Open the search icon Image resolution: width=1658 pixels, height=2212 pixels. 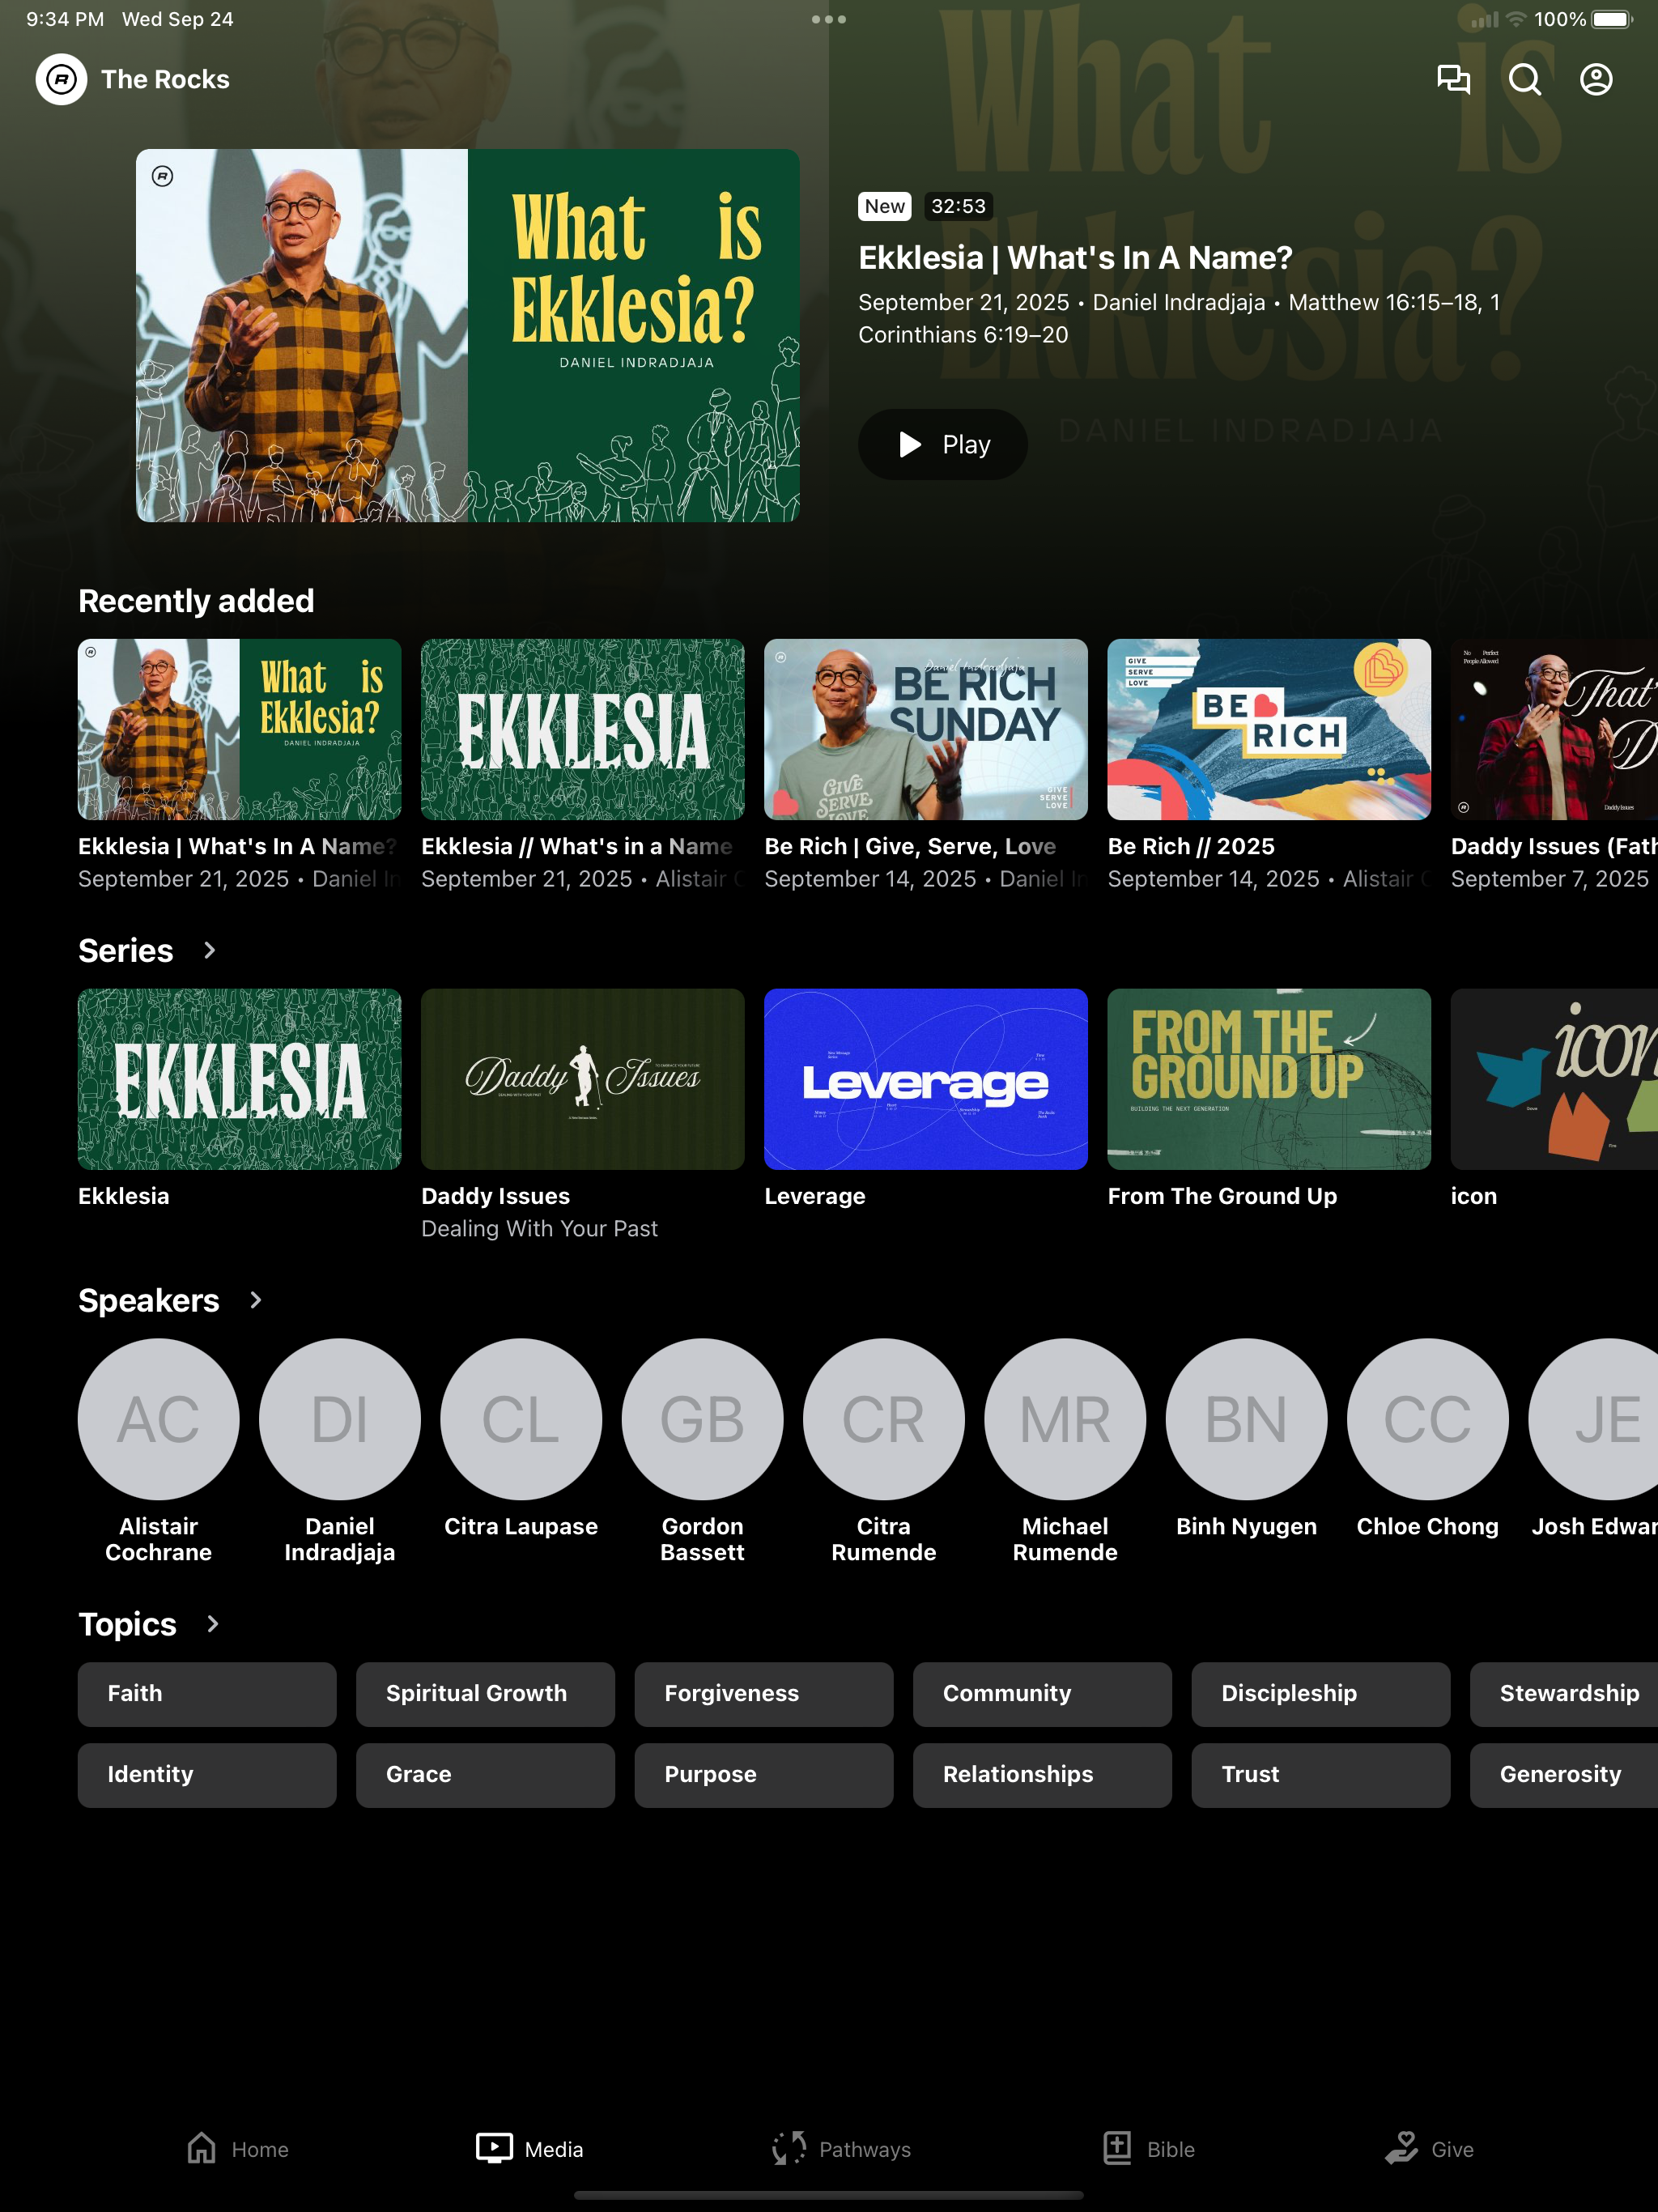(1524, 79)
